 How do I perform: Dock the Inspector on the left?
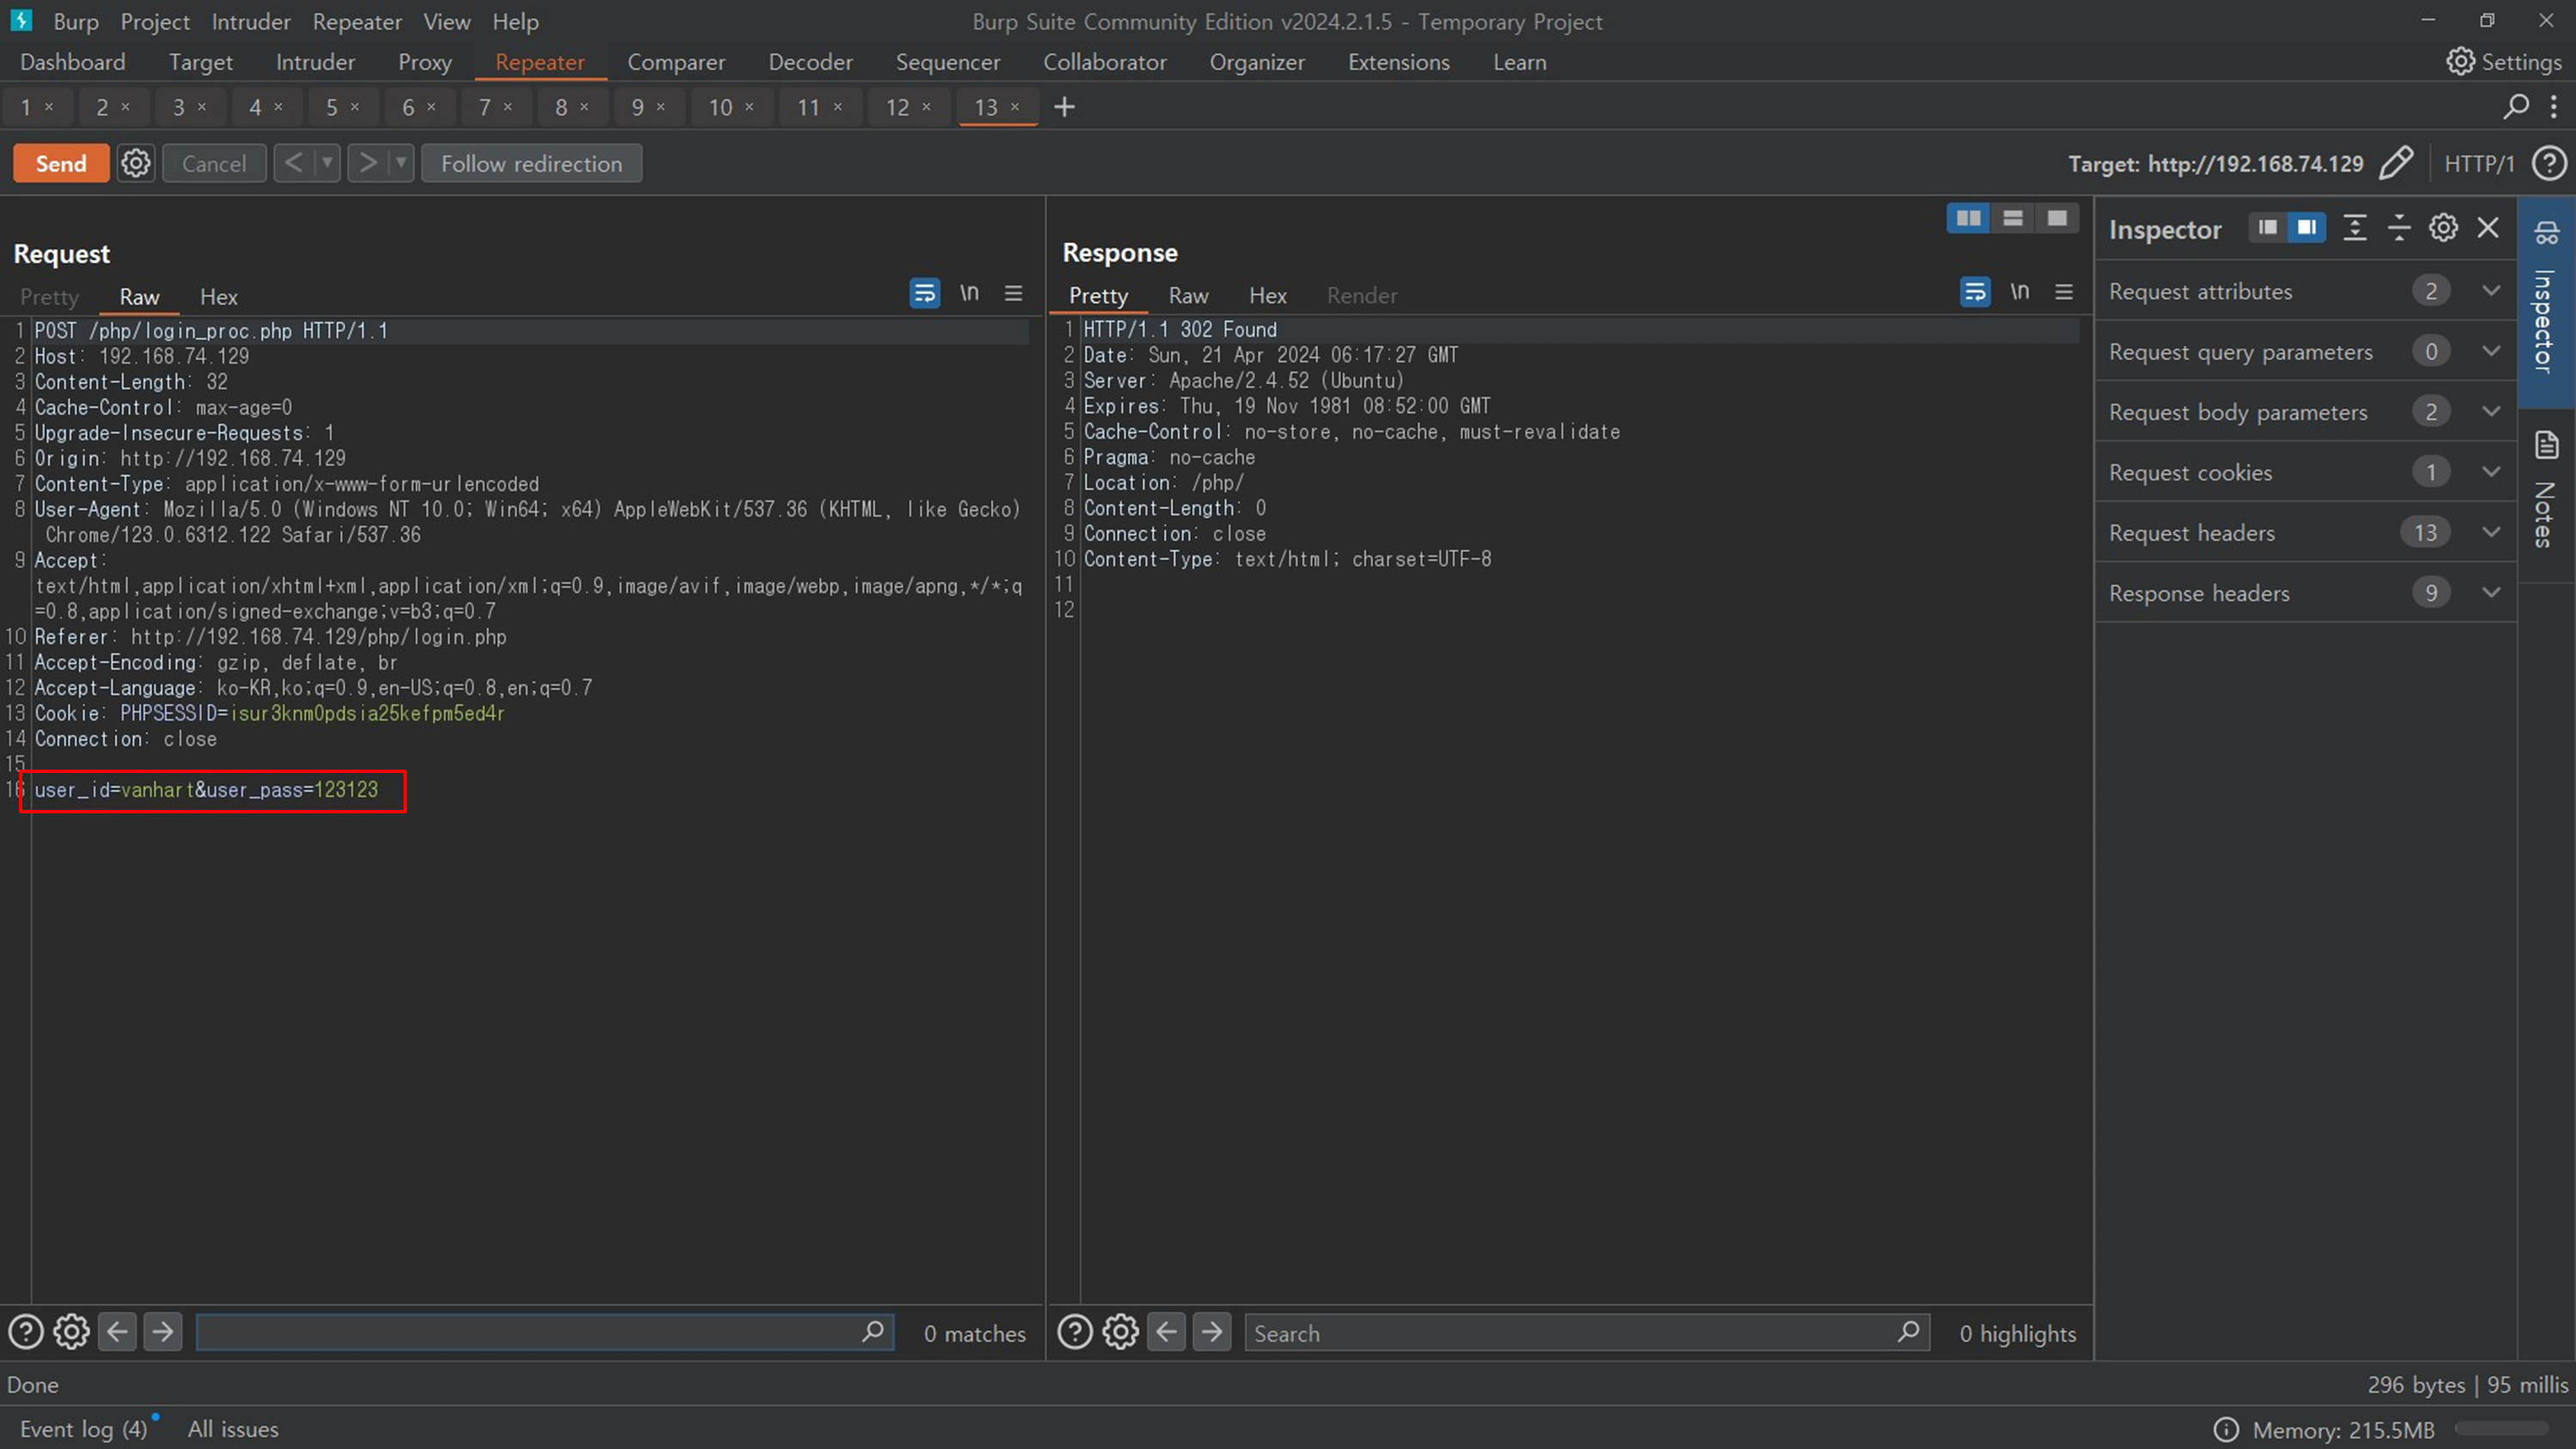coord(2267,228)
